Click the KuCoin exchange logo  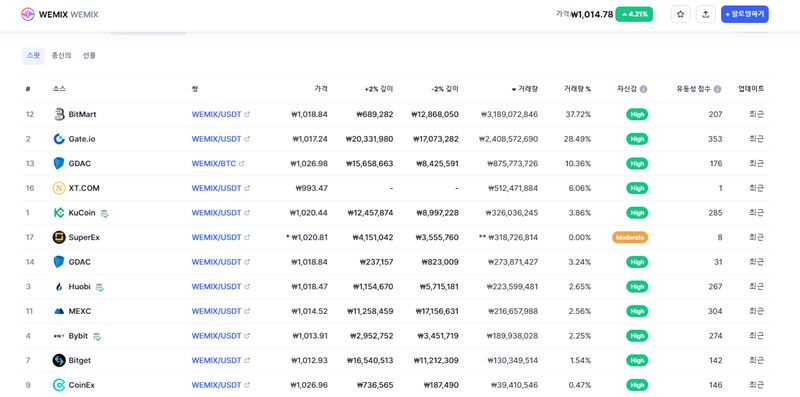point(59,213)
